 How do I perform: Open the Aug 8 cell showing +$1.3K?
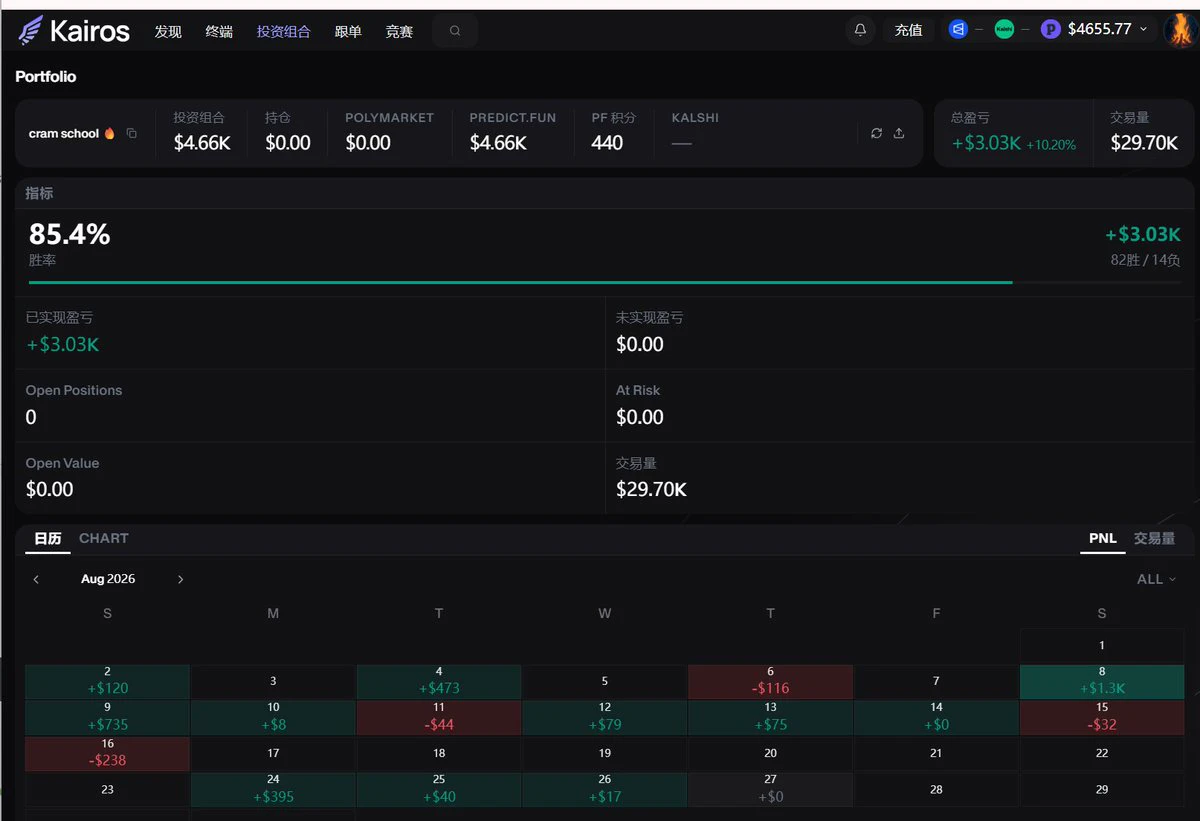1102,681
